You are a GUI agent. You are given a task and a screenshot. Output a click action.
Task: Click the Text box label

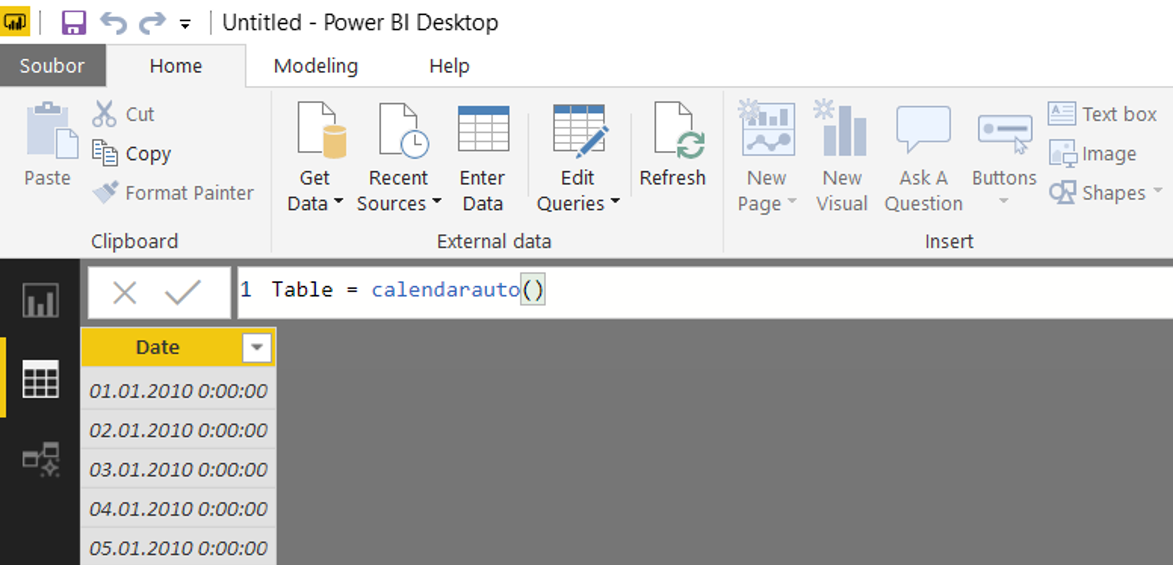tap(1119, 114)
